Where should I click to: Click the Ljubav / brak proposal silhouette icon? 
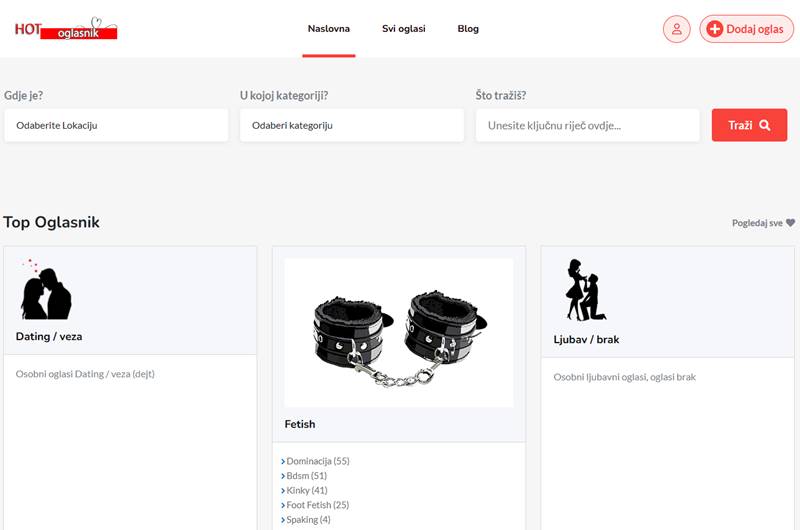(584, 290)
